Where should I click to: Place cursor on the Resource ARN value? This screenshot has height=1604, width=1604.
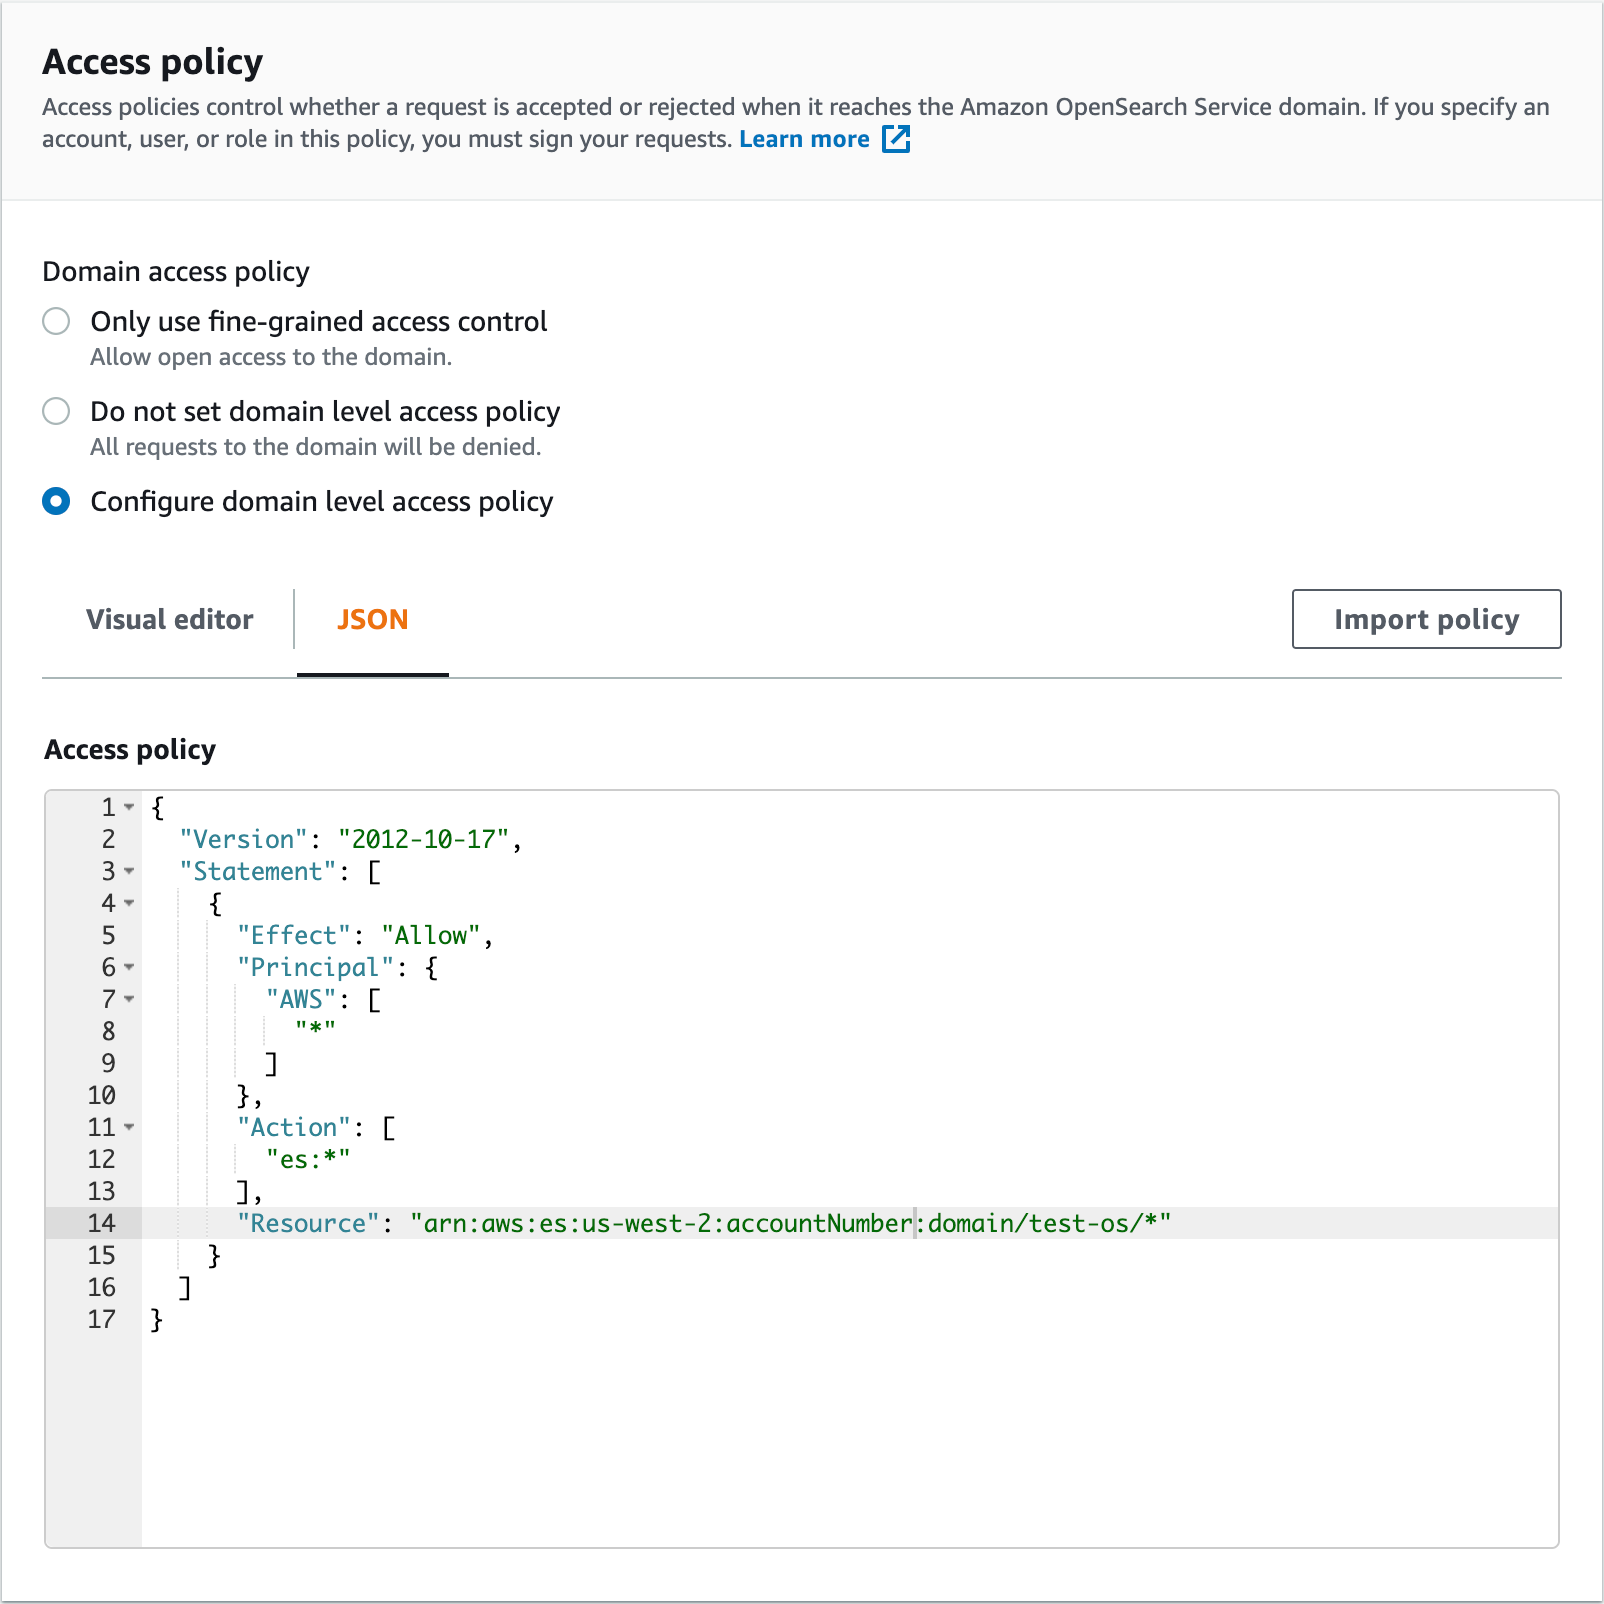[790, 1222]
